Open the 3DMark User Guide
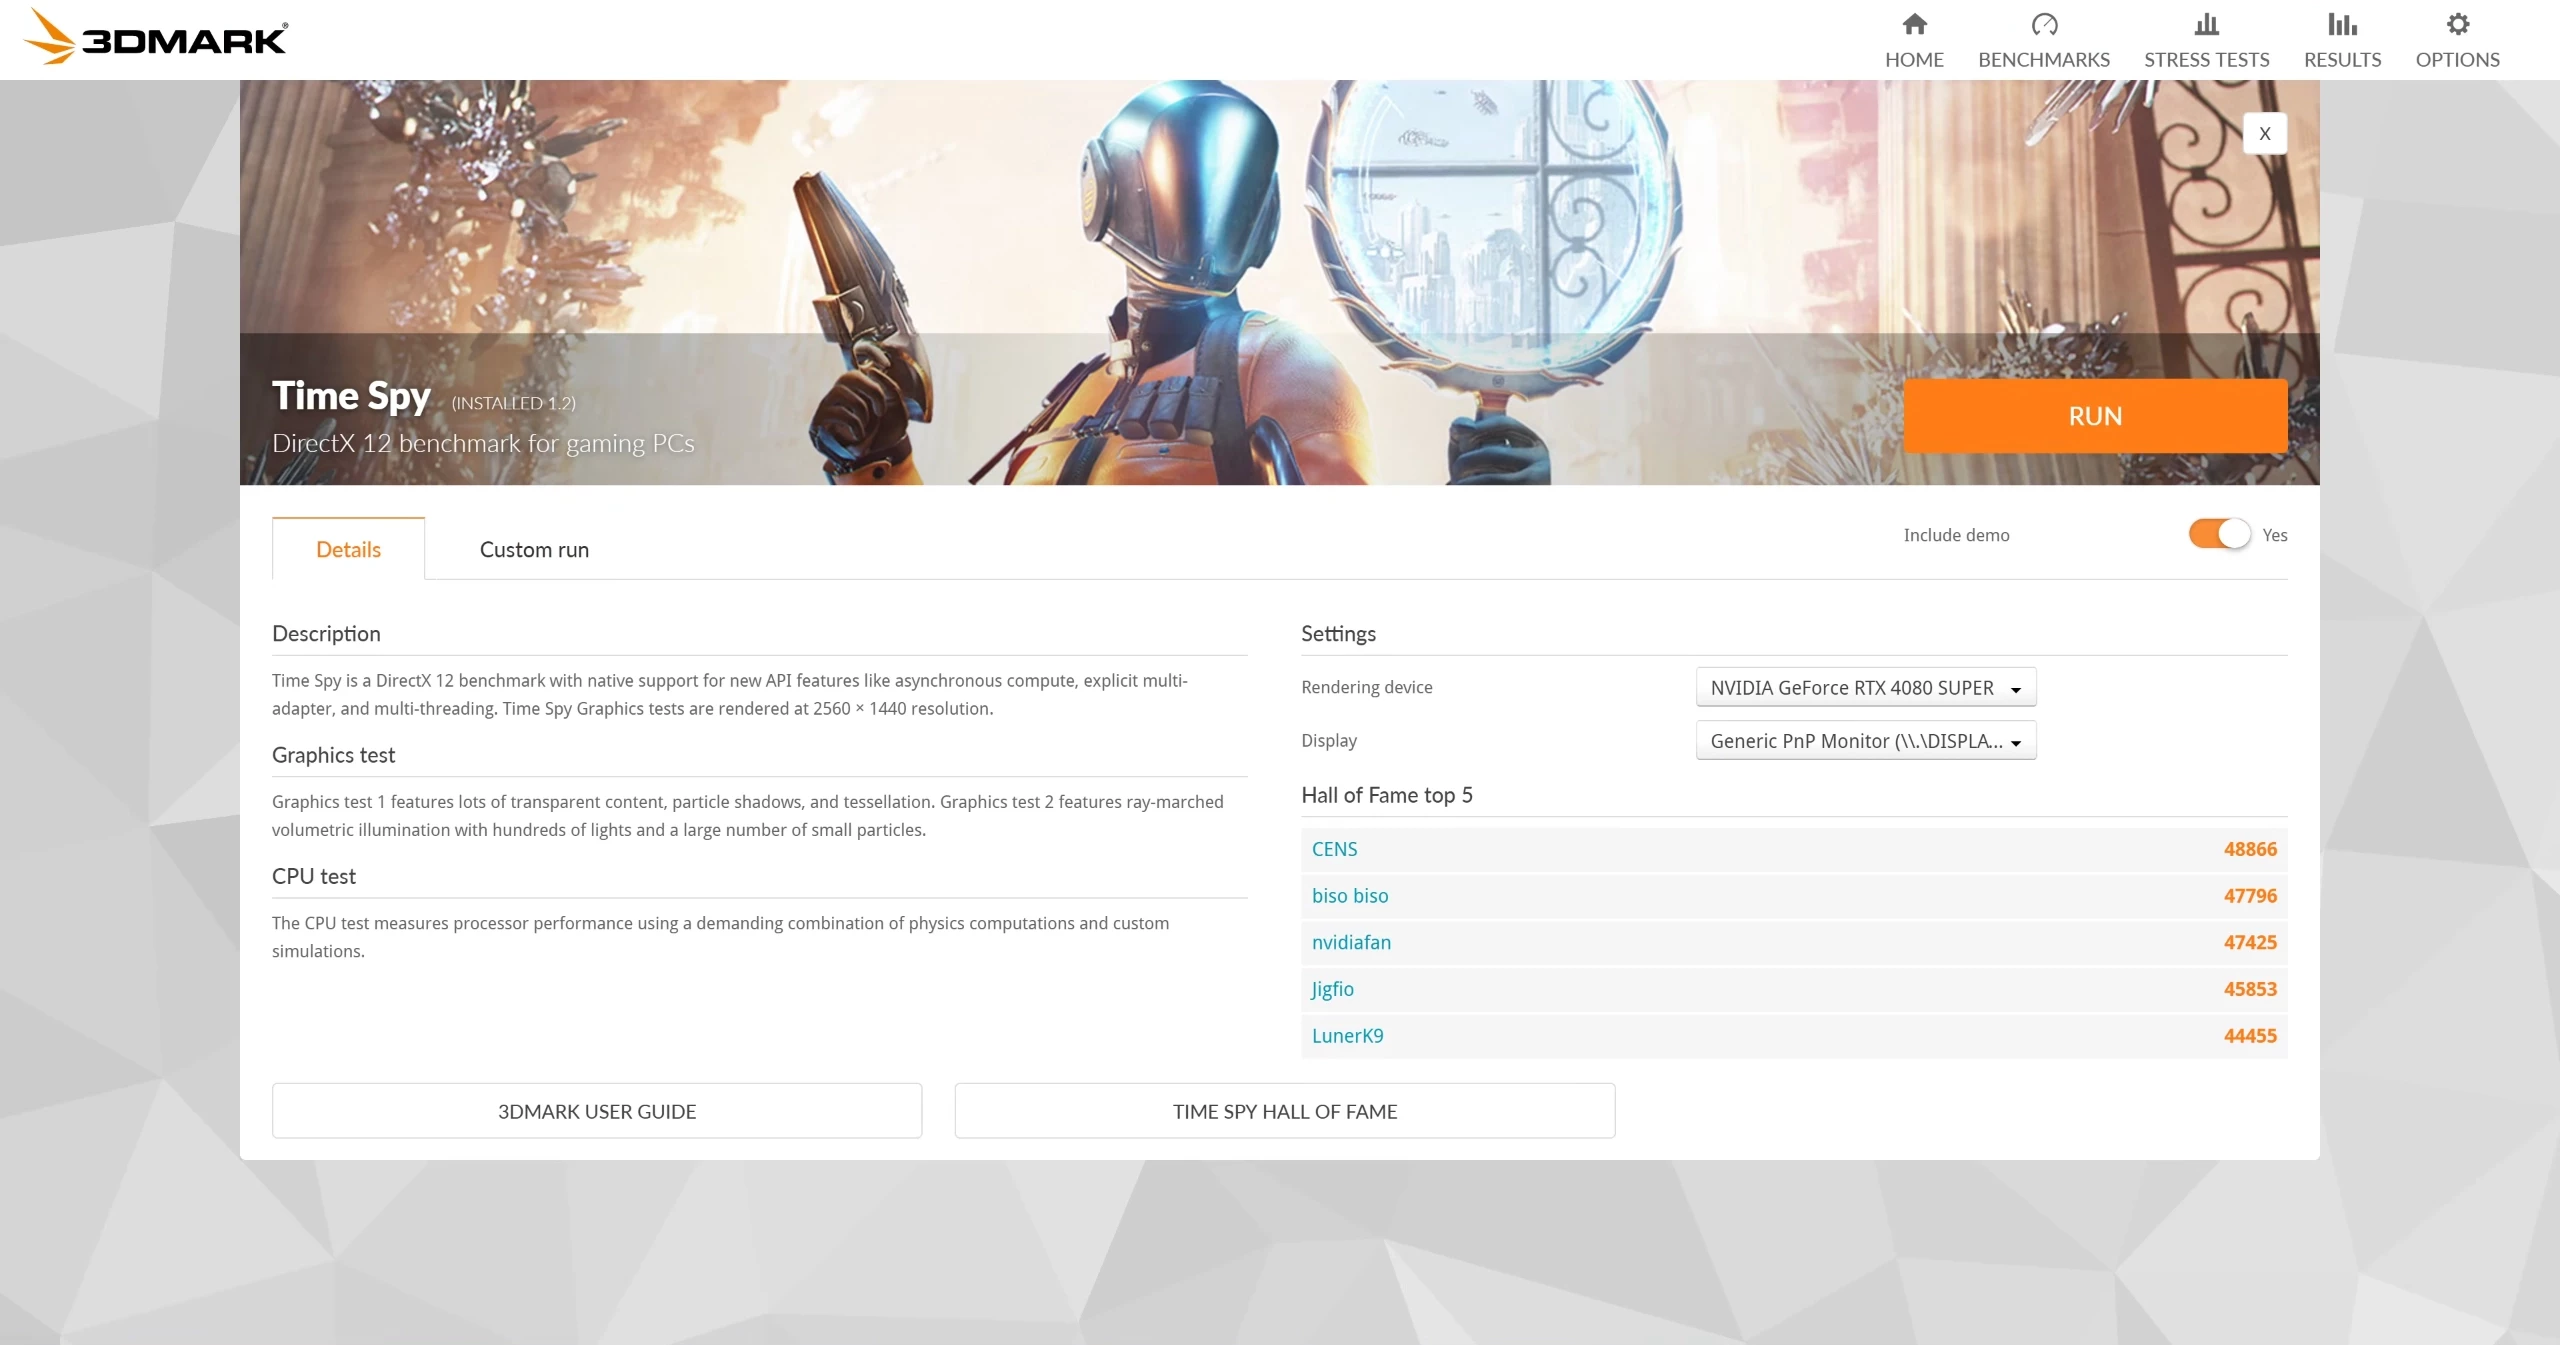Image resolution: width=2560 pixels, height=1345 pixels. click(597, 1111)
